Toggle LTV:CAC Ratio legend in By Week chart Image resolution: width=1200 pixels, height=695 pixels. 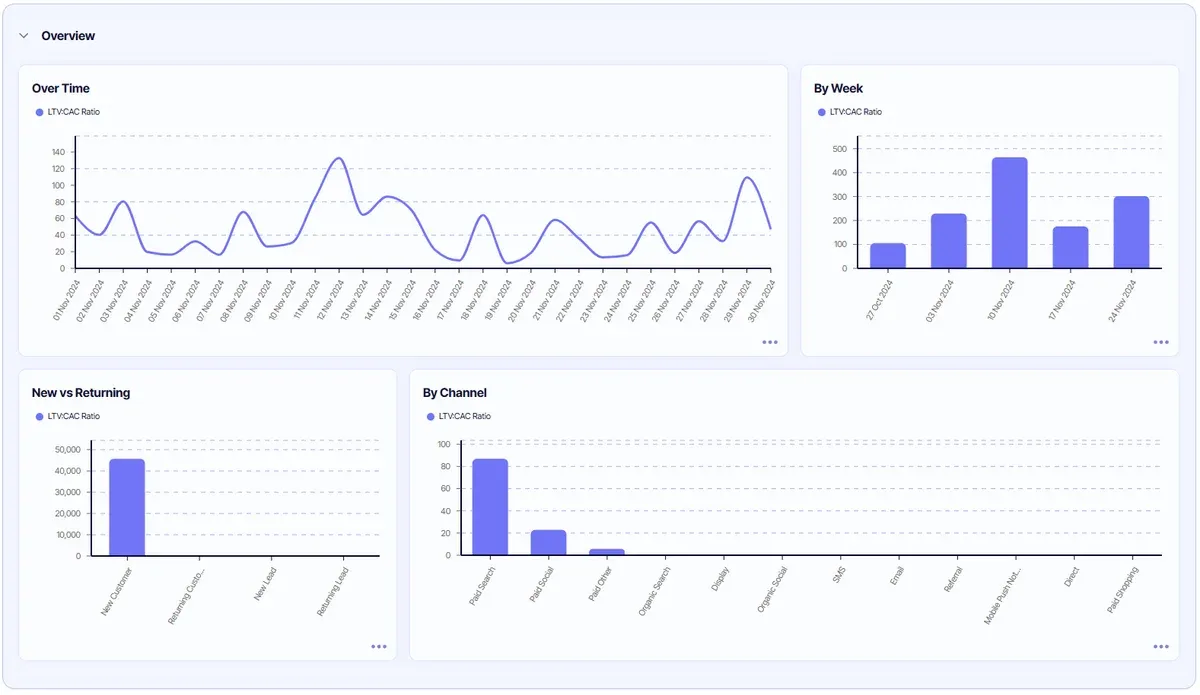(x=850, y=112)
